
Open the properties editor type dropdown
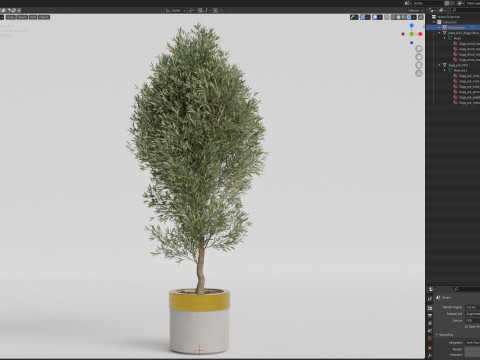tap(432, 289)
